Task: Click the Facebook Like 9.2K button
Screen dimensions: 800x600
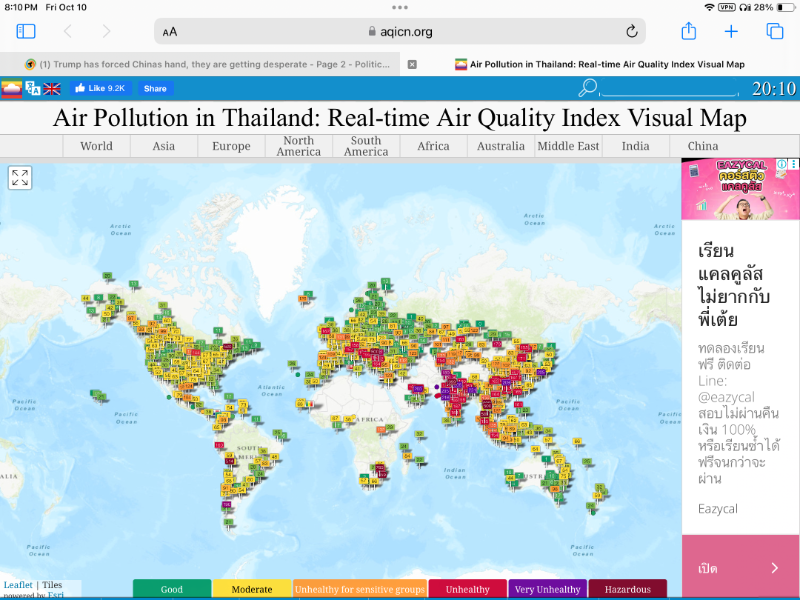Action: click(x=100, y=89)
